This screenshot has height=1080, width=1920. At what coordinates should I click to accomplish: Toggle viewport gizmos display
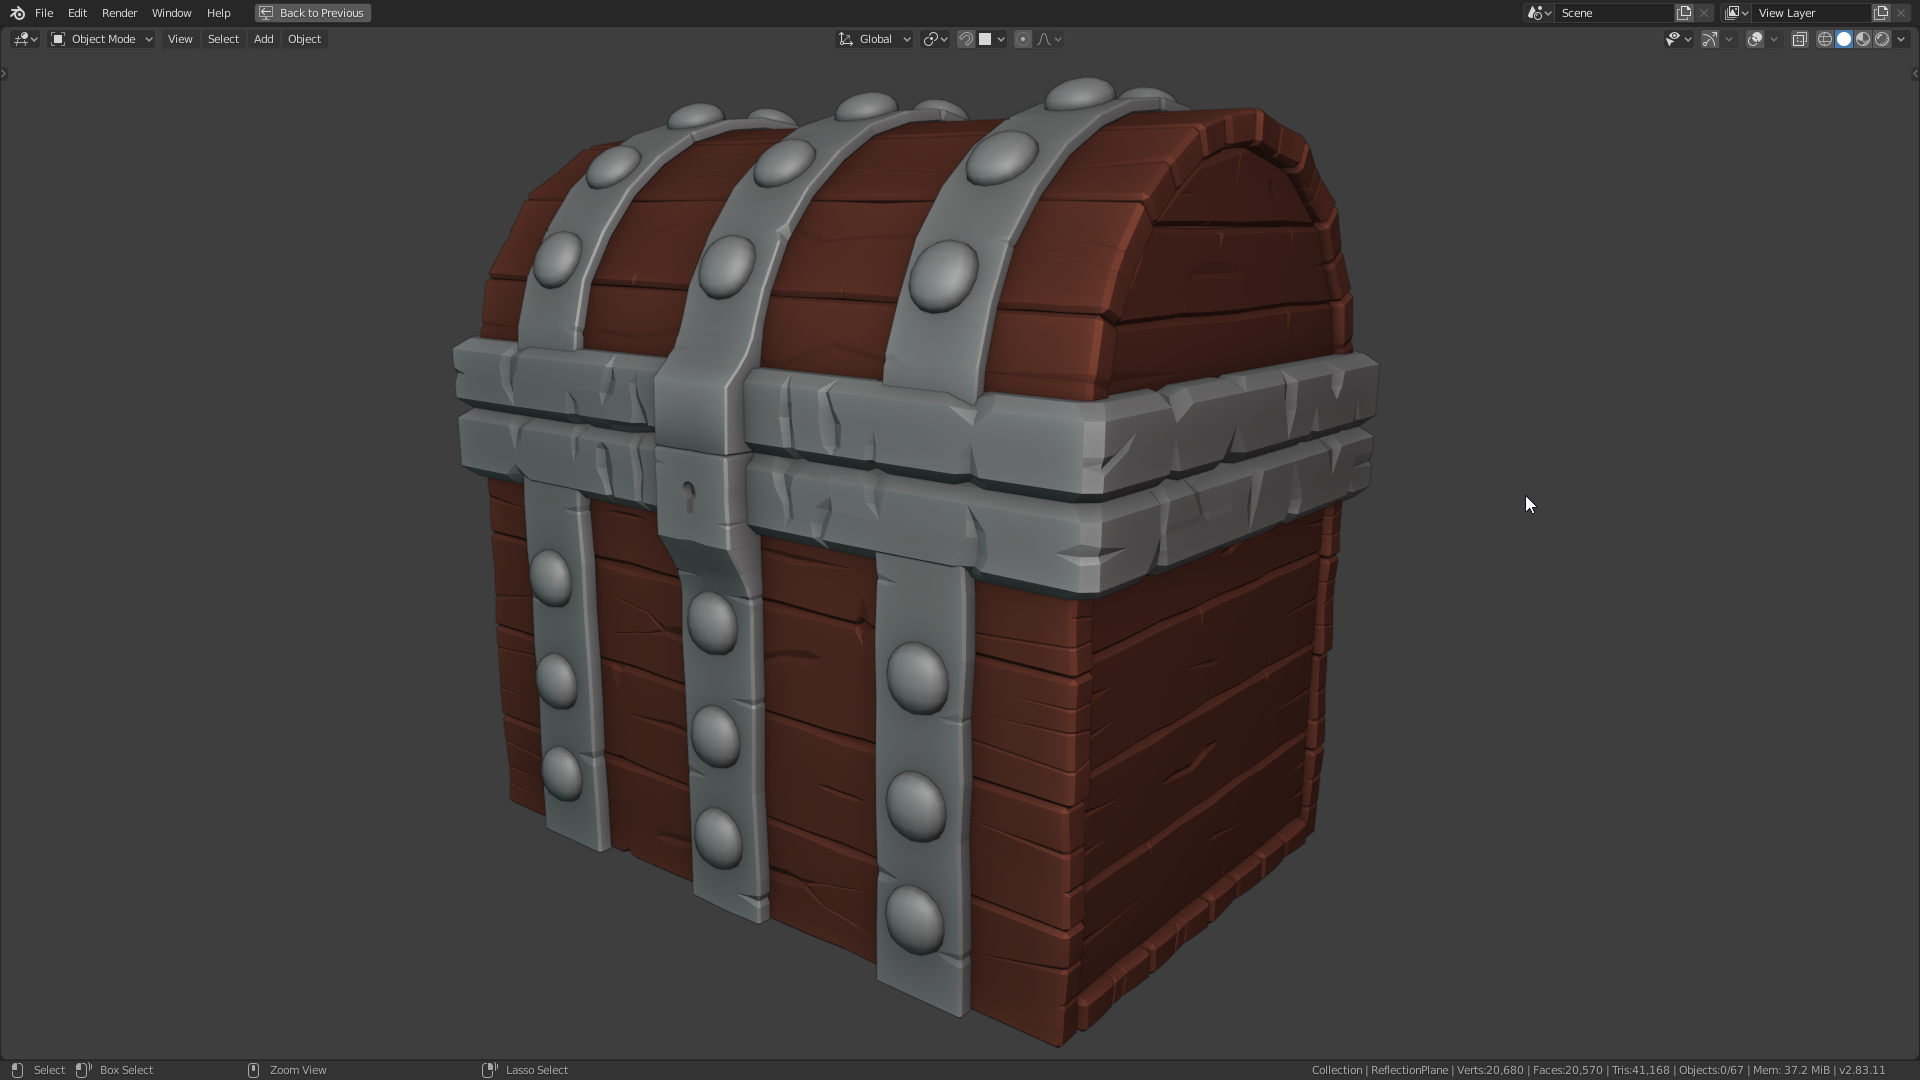tap(1710, 39)
